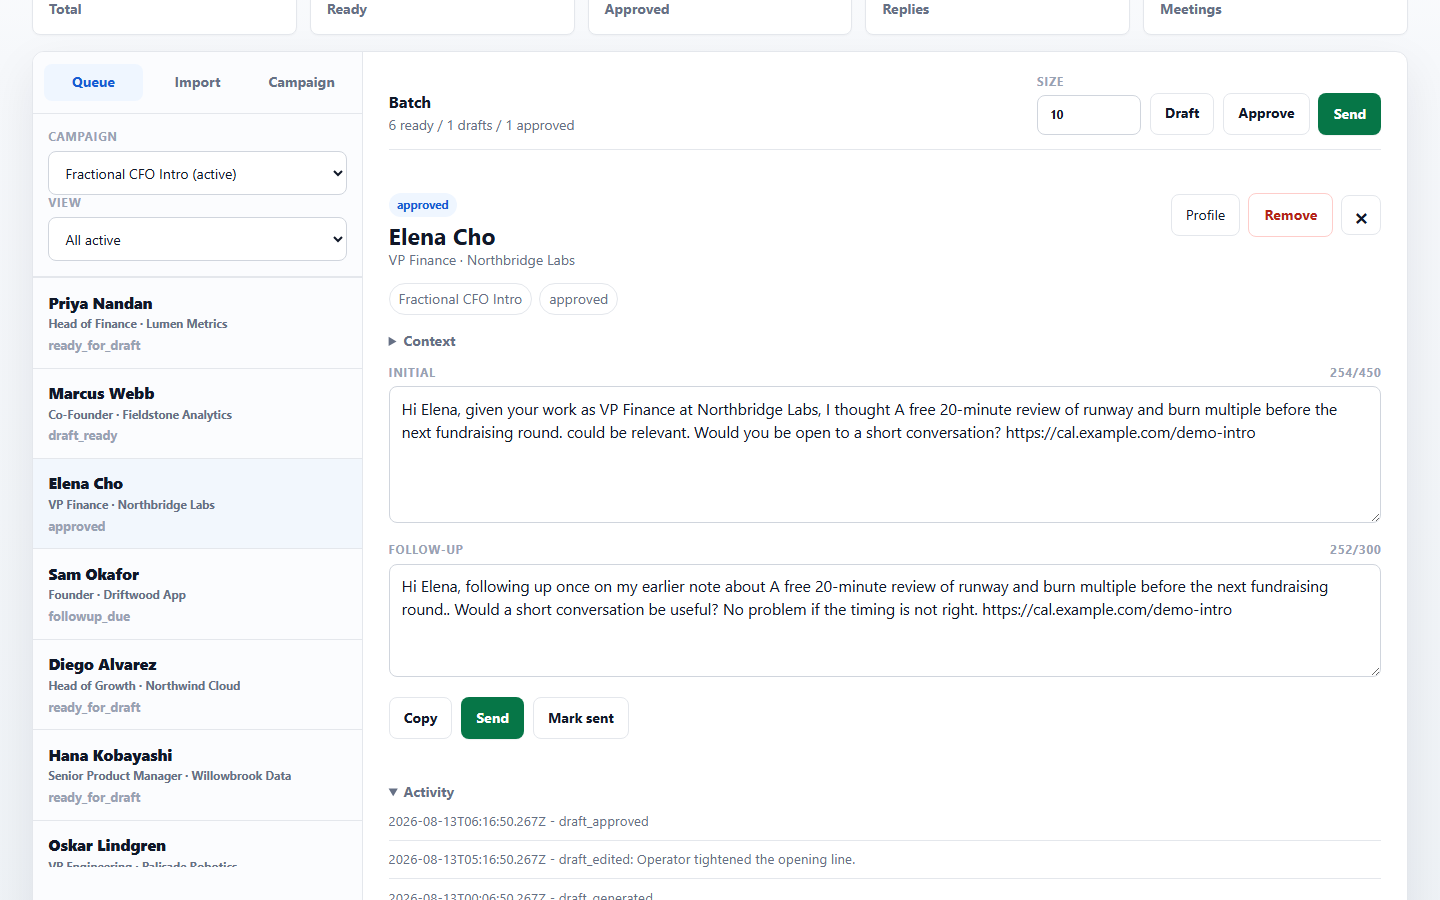Viewport: 1440px width, 900px height.
Task: Click the blue approved status badge above the name
Action: pos(423,205)
